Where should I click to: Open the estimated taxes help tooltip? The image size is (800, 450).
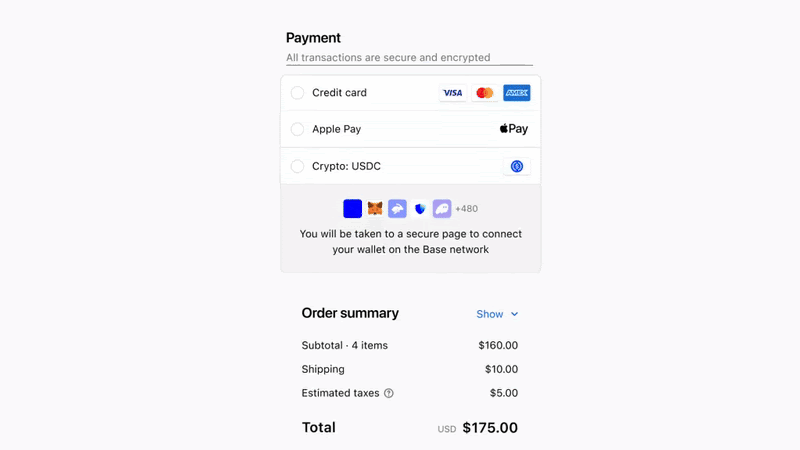tap(389, 393)
